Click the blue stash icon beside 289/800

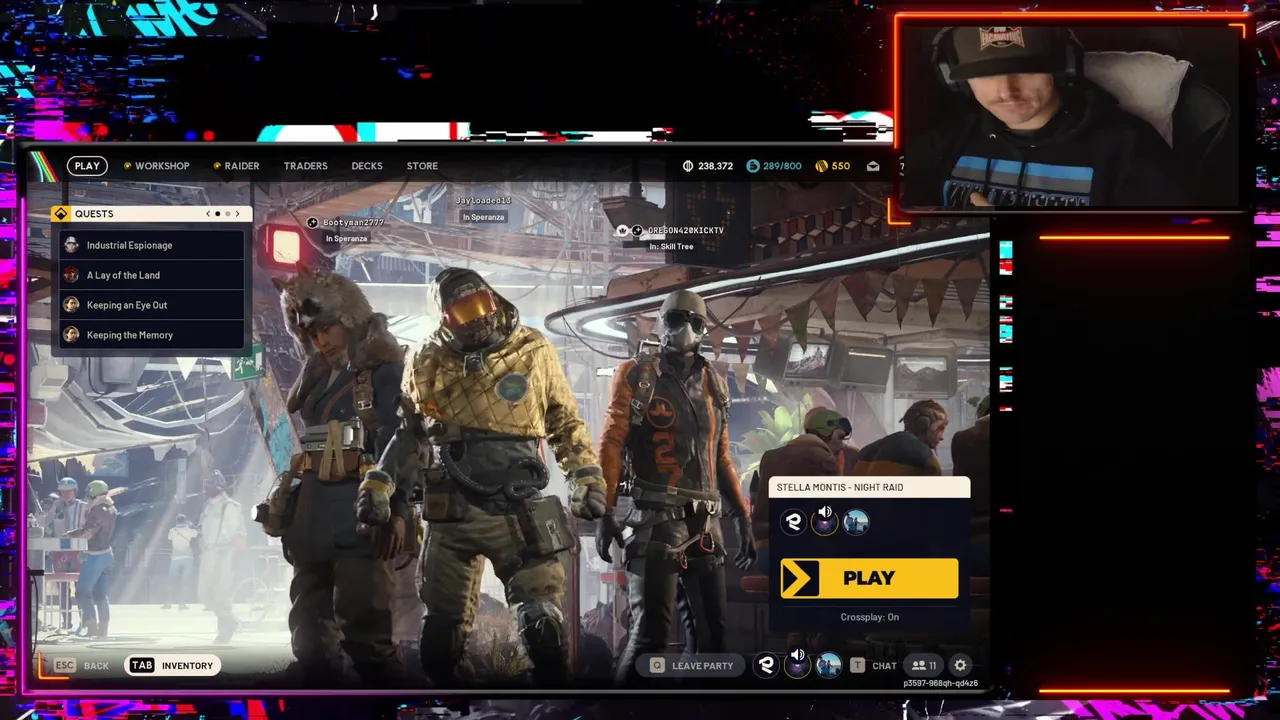click(753, 166)
